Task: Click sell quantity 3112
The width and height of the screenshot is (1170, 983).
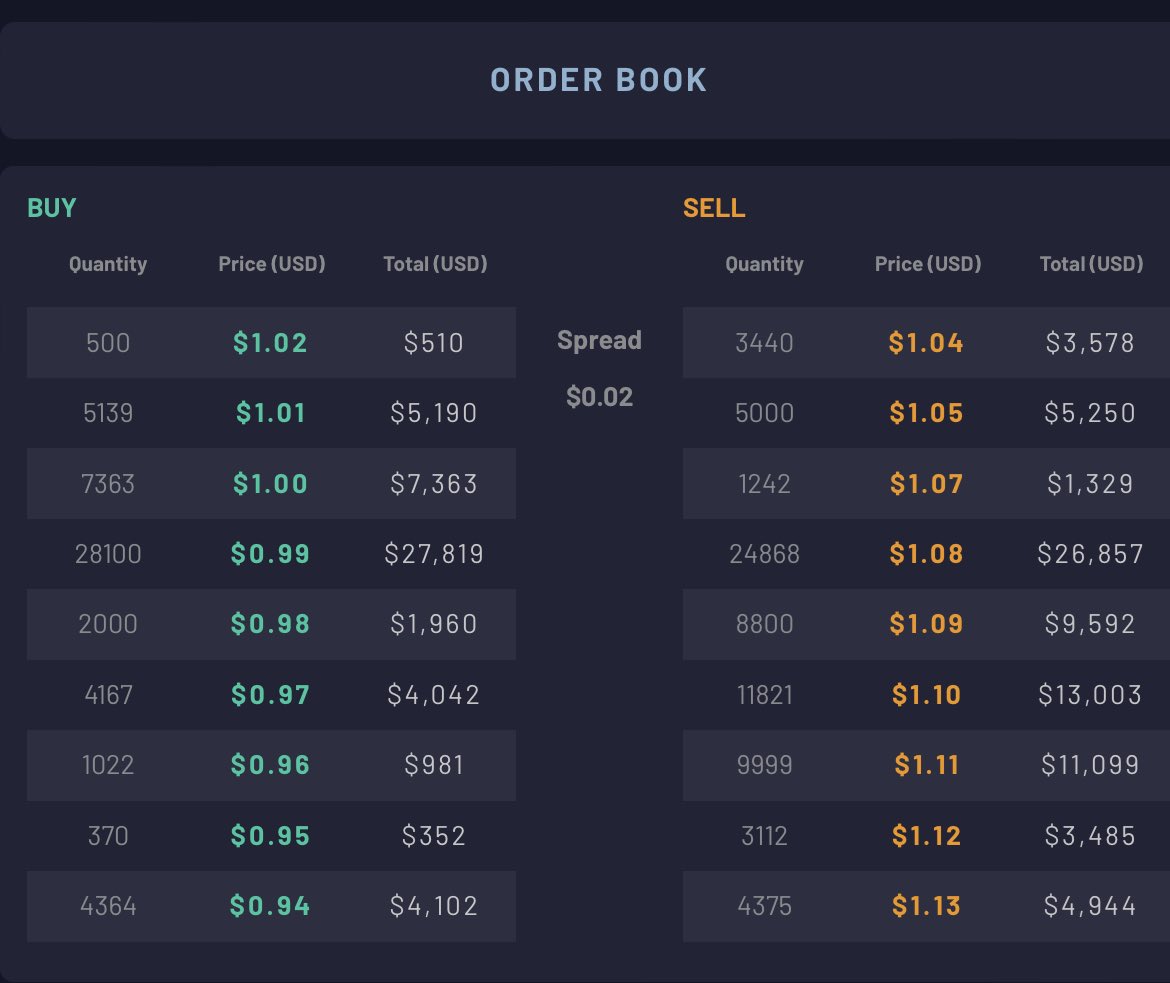Action: (764, 836)
